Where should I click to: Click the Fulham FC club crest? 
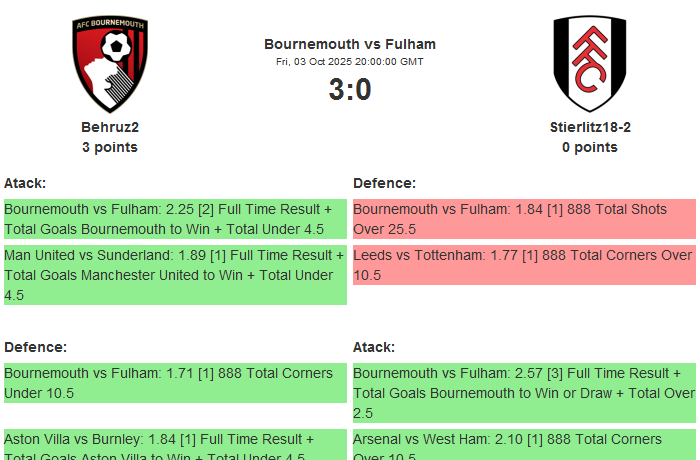[589, 64]
